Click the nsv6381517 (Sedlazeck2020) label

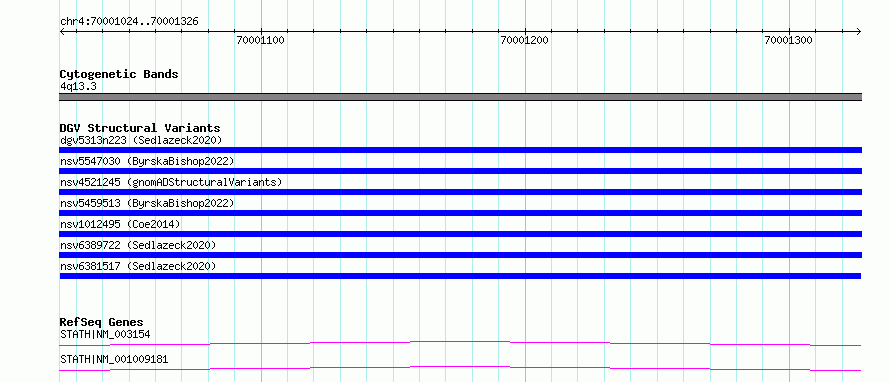[x=138, y=266]
